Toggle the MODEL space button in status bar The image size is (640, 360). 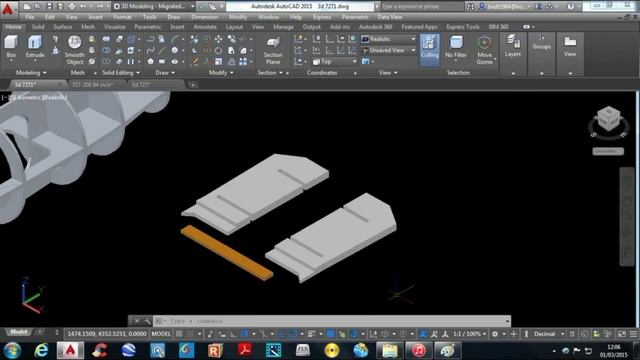click(x=161, y=334)
